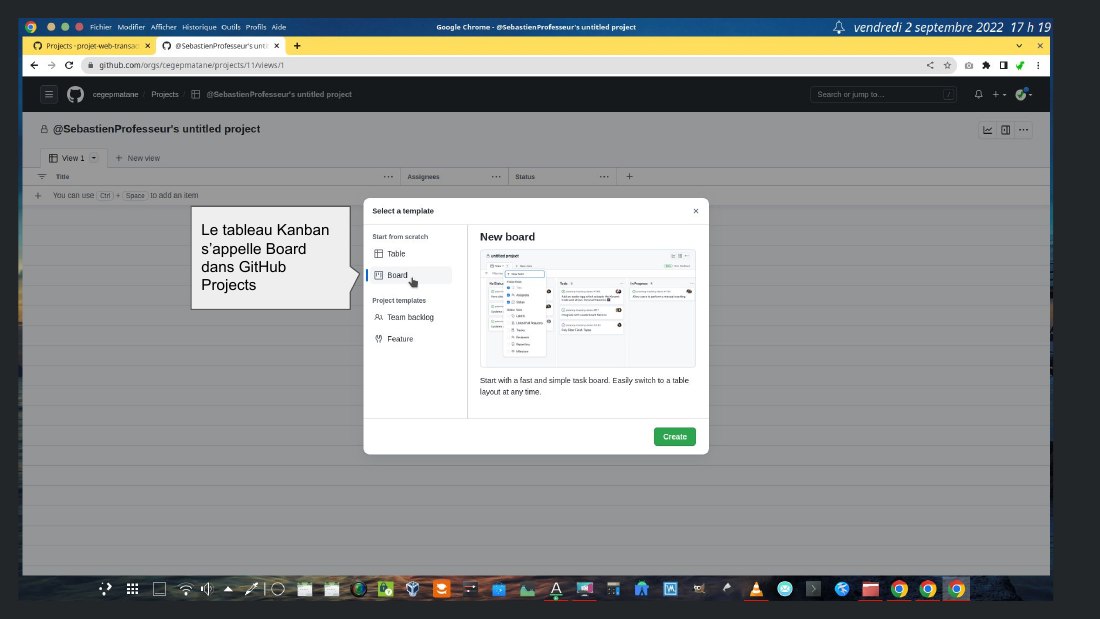Open Status column options menu
Viewport: 1100px width, 619px height.
(x=604, y=177)
